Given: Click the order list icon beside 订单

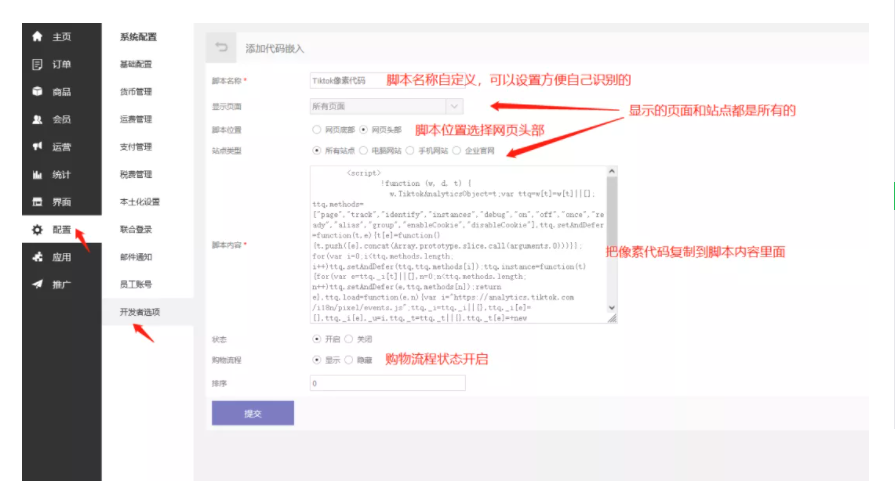Looking at the screenshot, I should (37, 65).
